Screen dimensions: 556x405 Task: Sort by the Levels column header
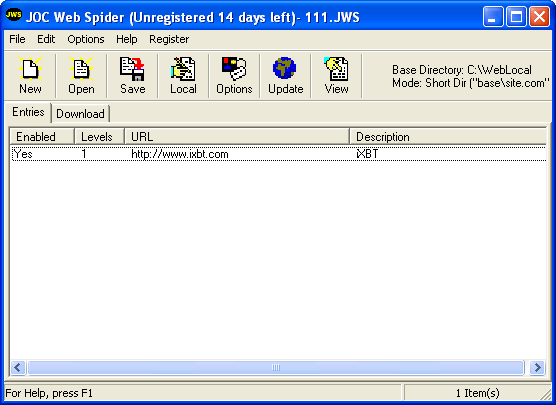click(99, 137)
